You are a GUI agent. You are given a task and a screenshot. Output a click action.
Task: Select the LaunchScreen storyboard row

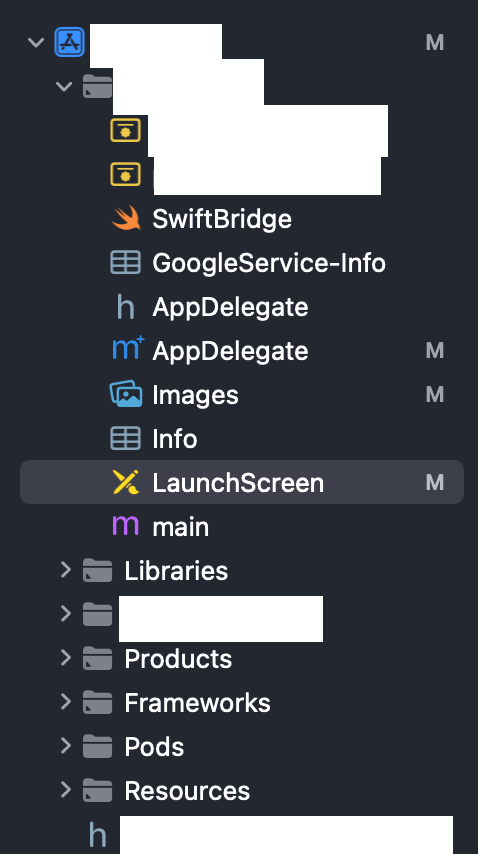click(x=242, y=482)
